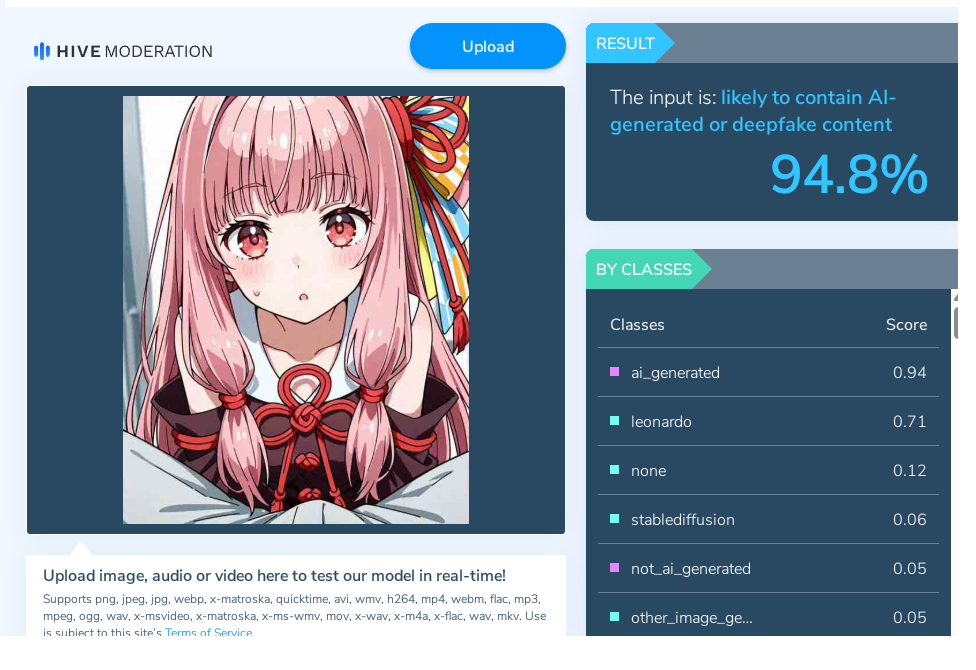Click the stablediffusion class cyan marker
The image size is (976, 670).
pos(614,519)
